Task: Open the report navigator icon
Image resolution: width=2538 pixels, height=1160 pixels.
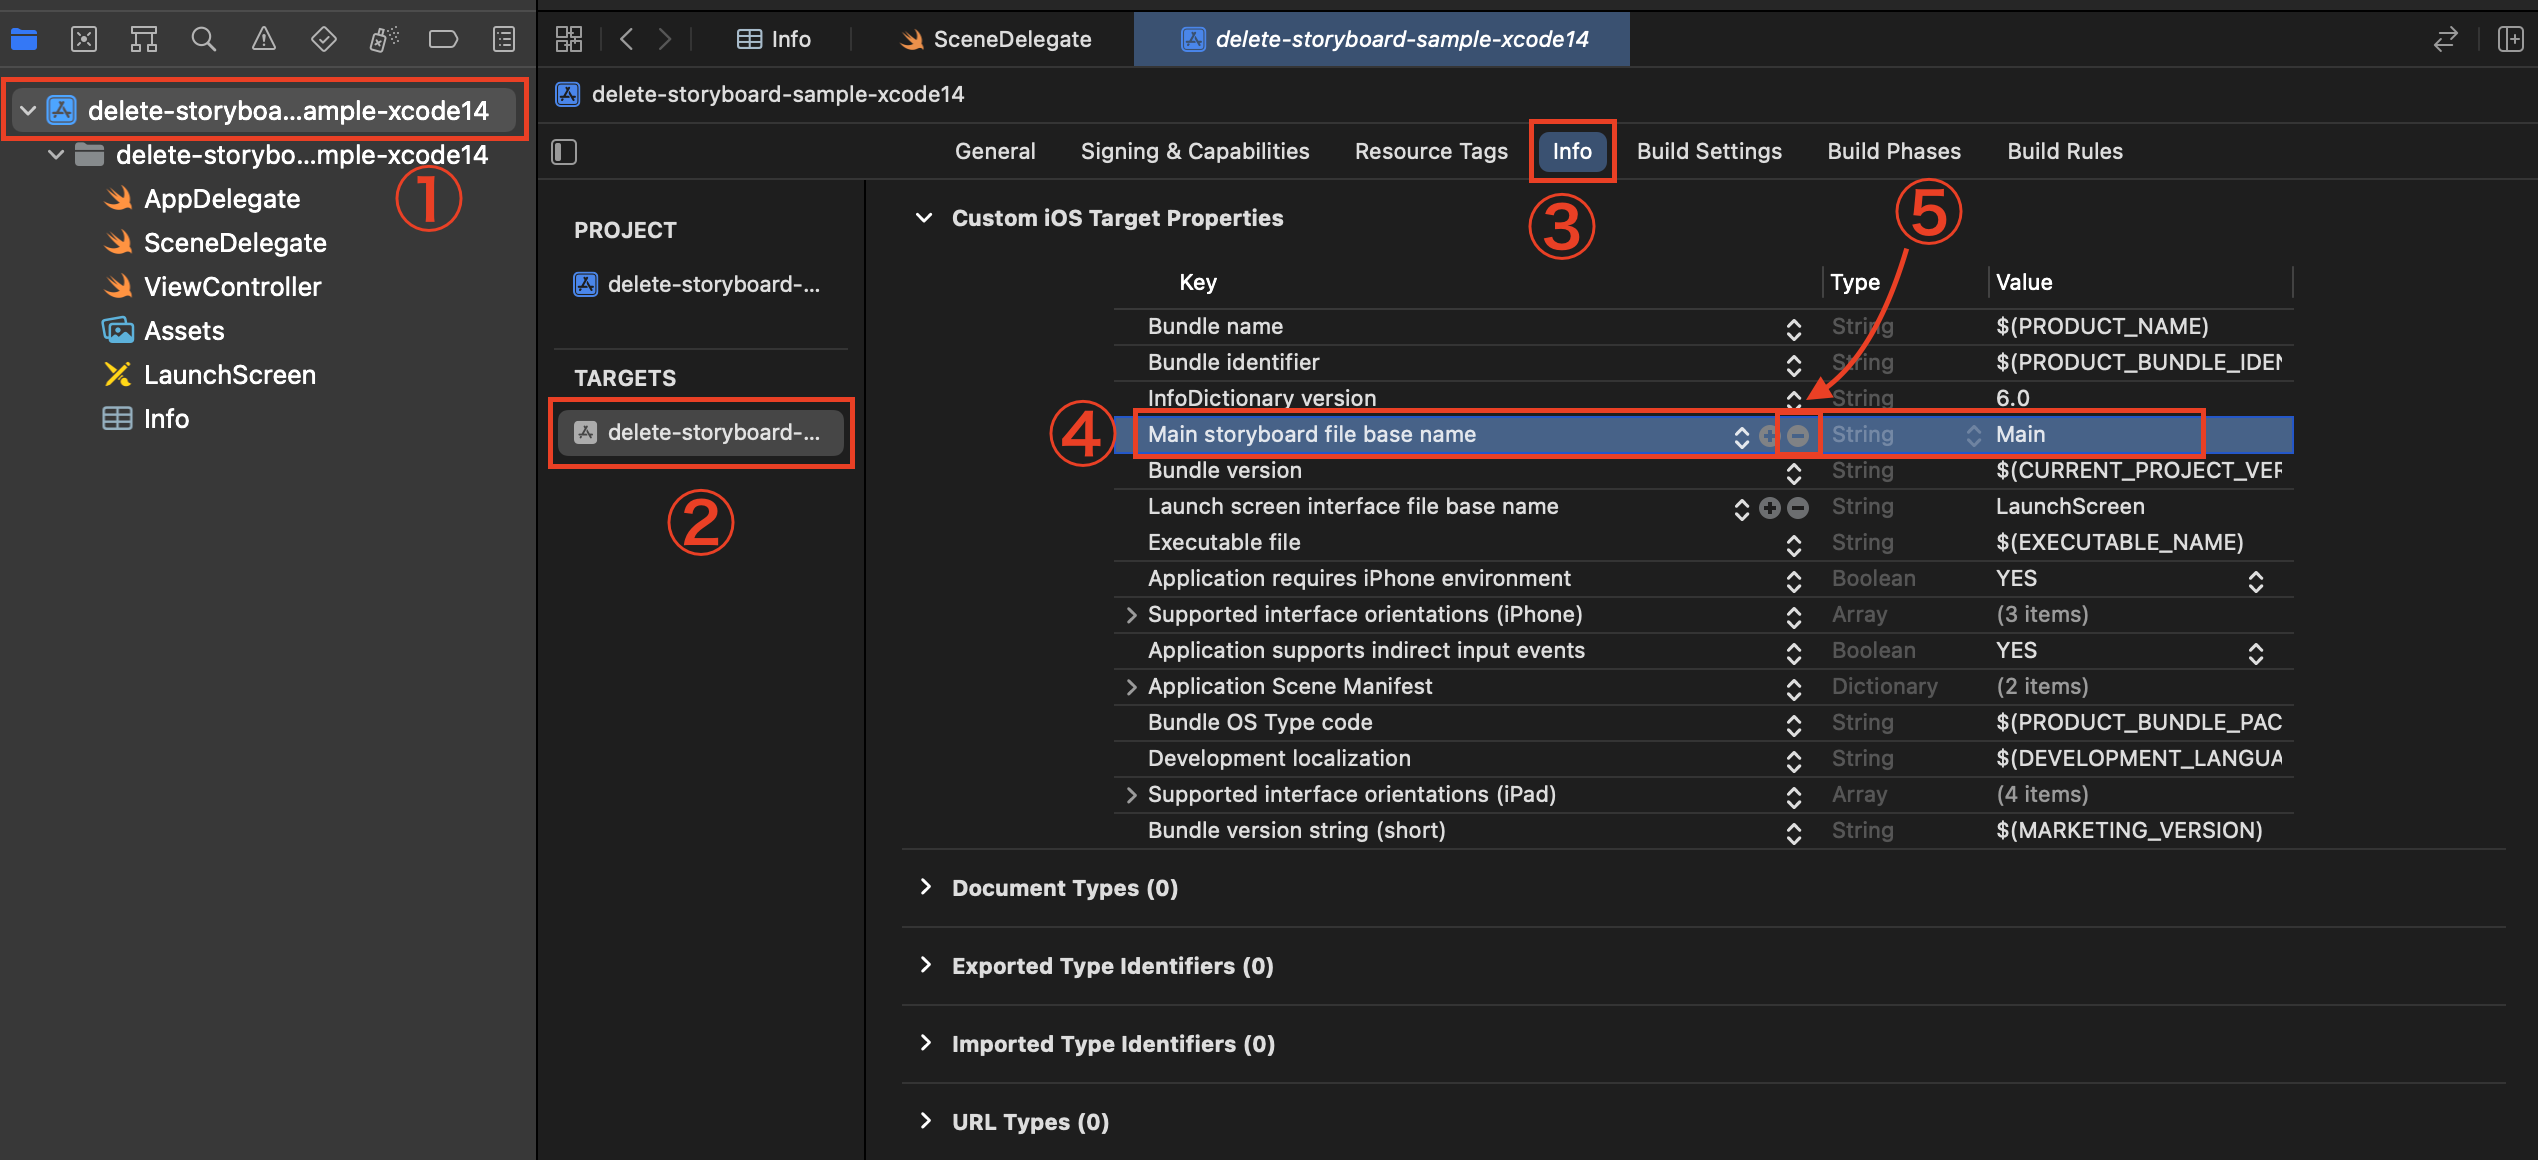Action: [x=504, y=39]
